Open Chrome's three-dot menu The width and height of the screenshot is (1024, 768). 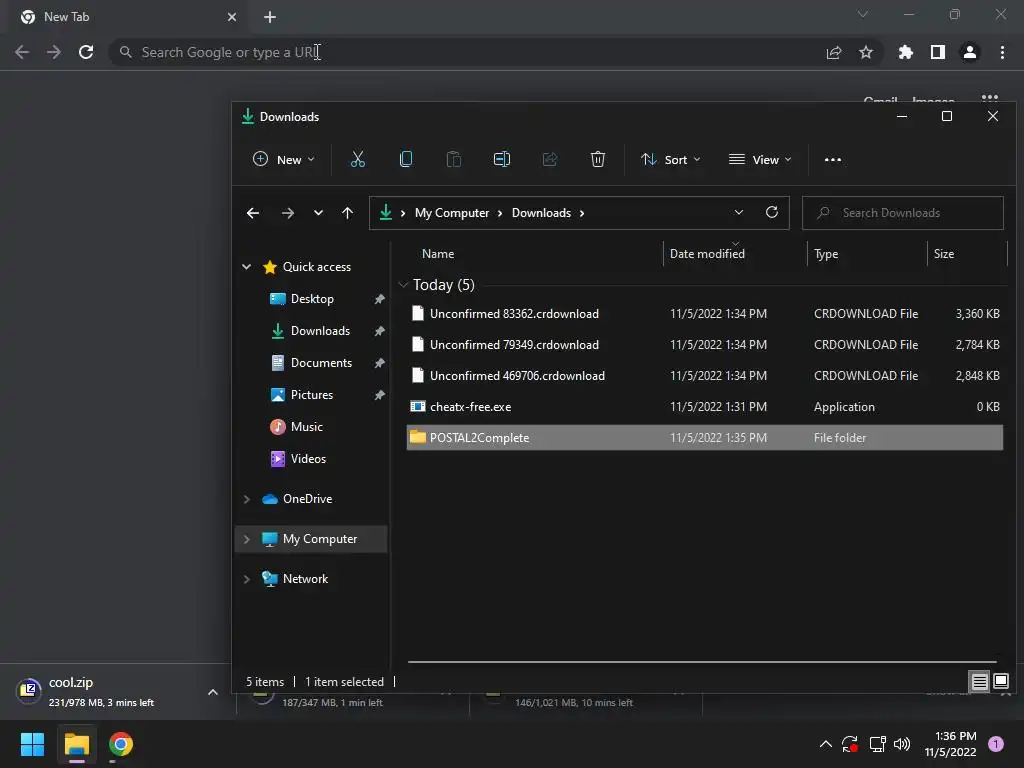click(1002, 52)
